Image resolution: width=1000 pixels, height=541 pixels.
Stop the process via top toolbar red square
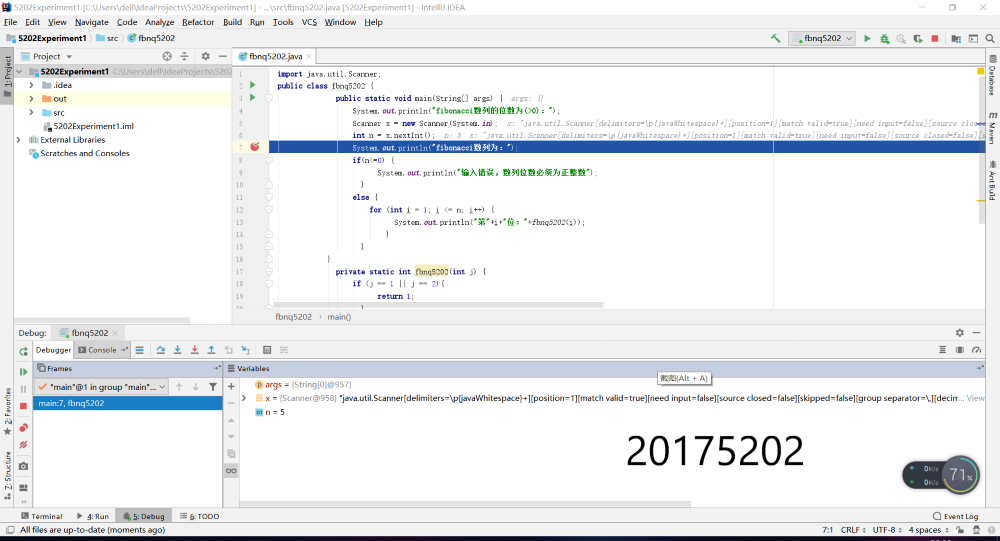[x=935, y=38]
